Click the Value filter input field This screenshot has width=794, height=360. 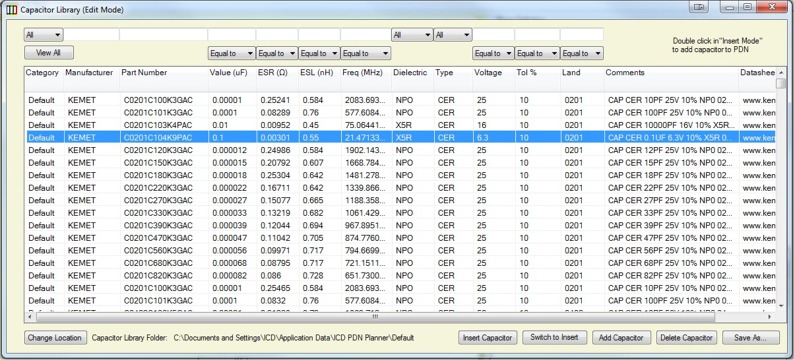click(x=232, y=34)
